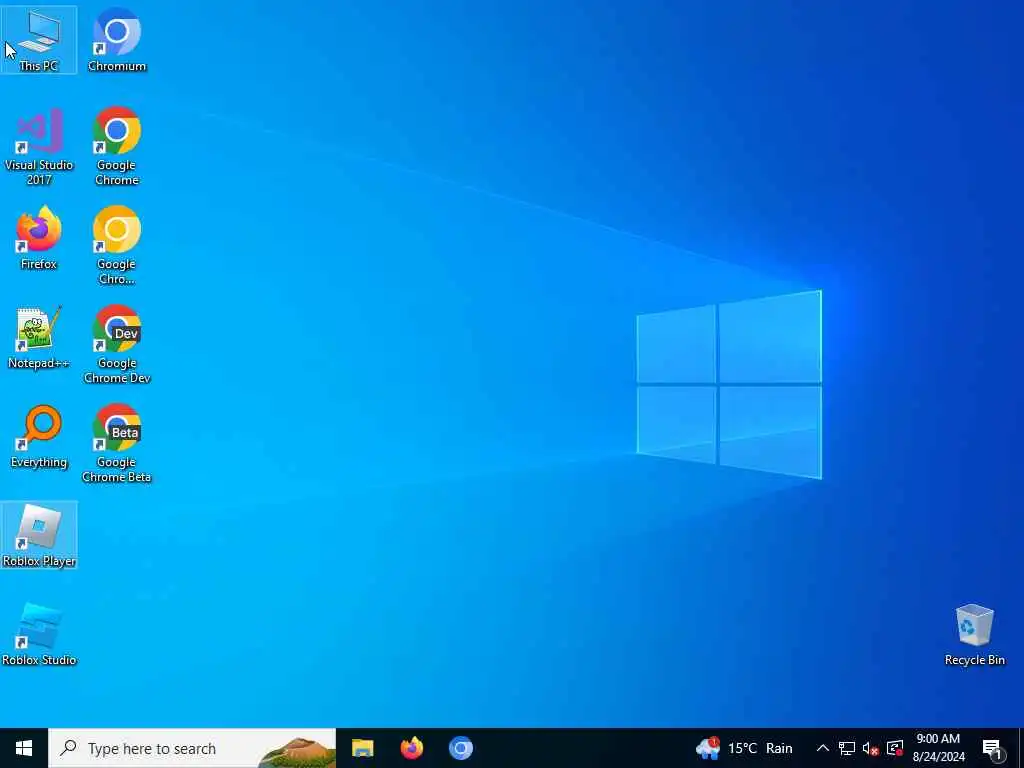Click the tray icon left of the clock

[x=895, y=748]
